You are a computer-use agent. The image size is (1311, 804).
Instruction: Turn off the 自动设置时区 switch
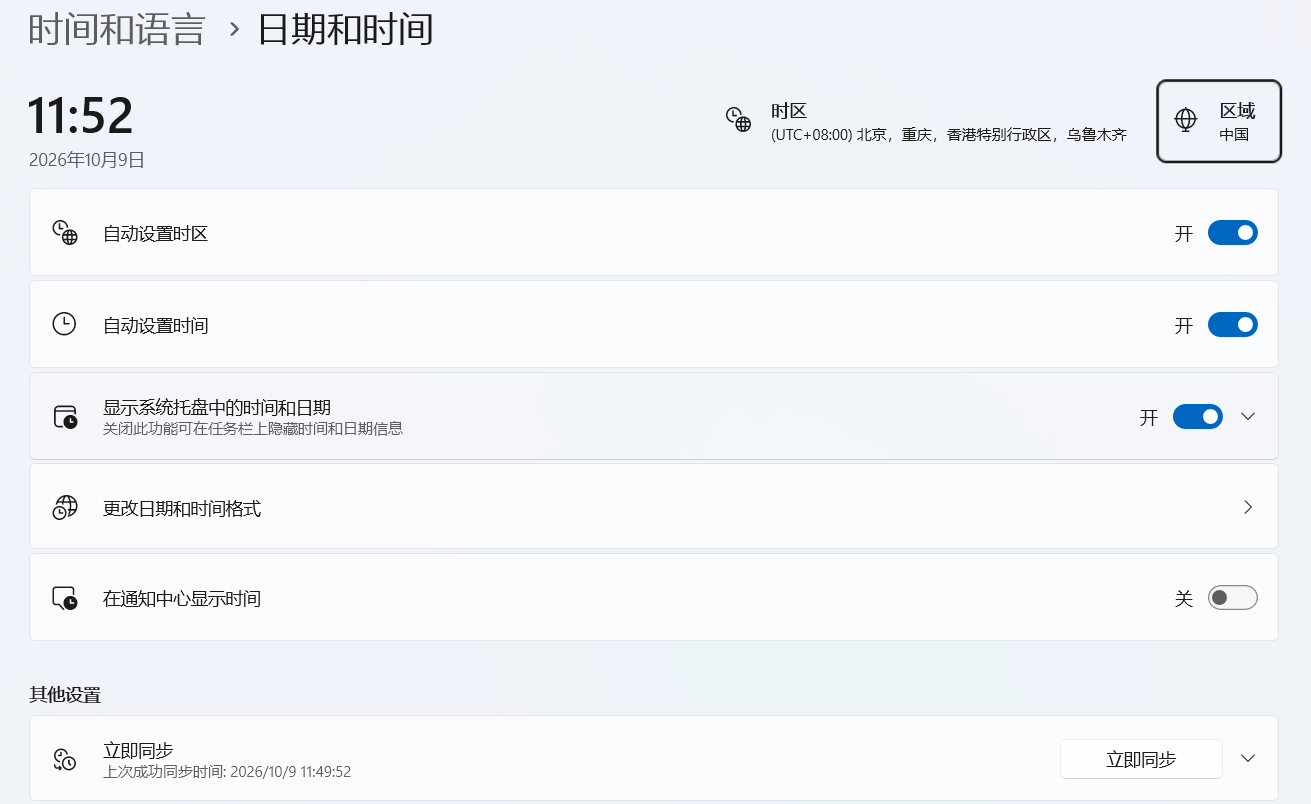[1233, 233]
